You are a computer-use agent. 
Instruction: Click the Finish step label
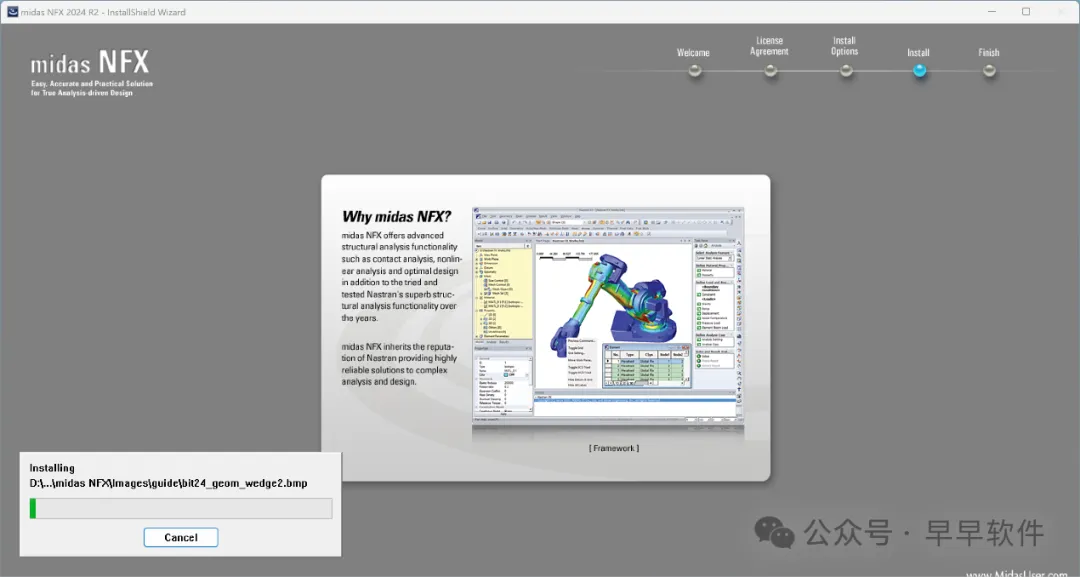point(988,52)
